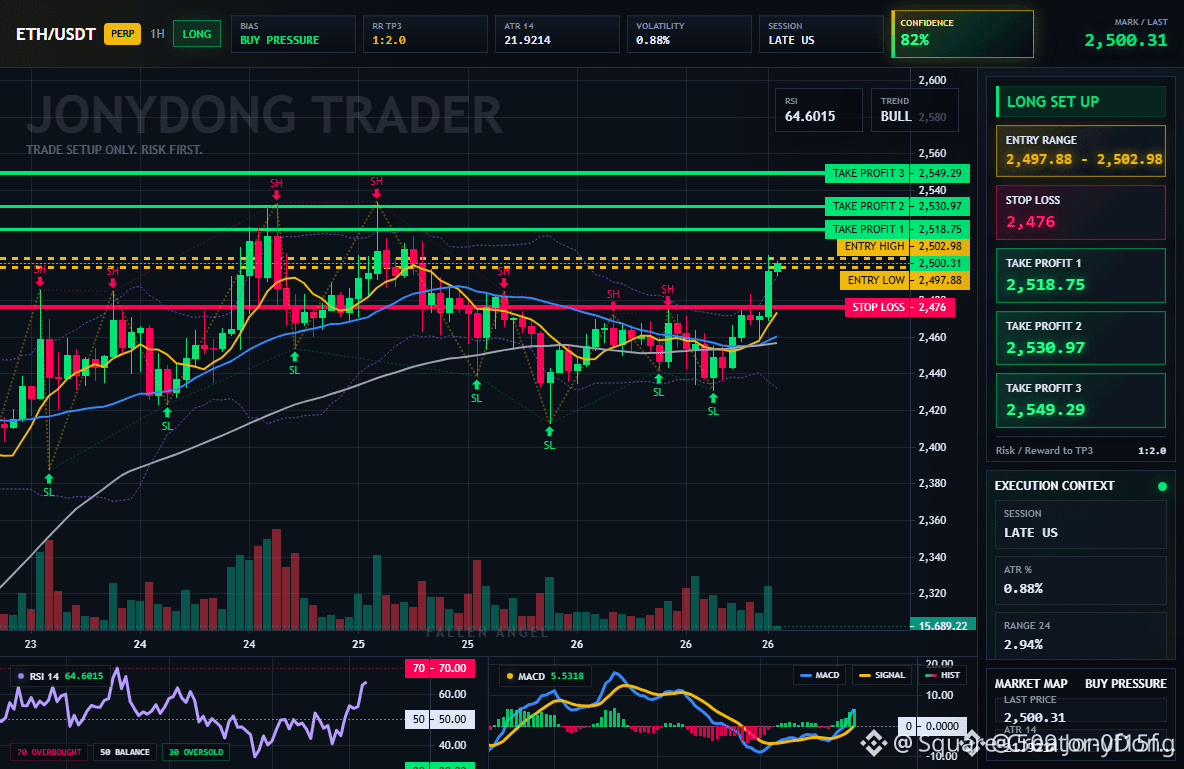Click the red 70 level tag on RSI pane
Image resolution: width=1184 pixels, height=769 pixels.
(439, 668)
